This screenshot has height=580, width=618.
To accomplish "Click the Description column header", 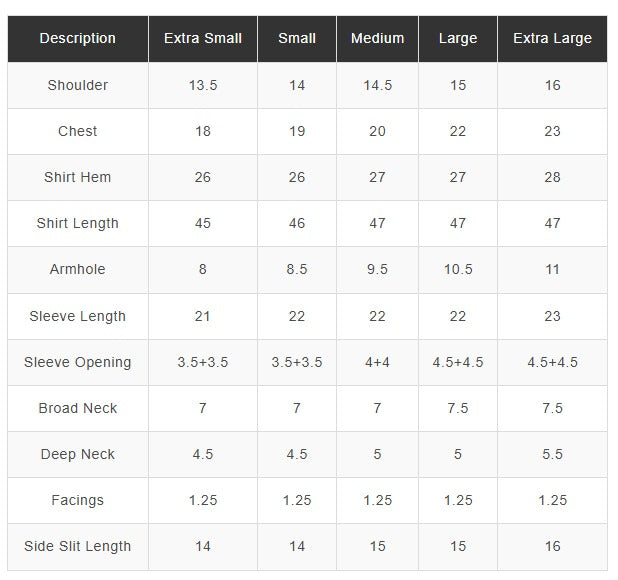I will coord(77,39).
